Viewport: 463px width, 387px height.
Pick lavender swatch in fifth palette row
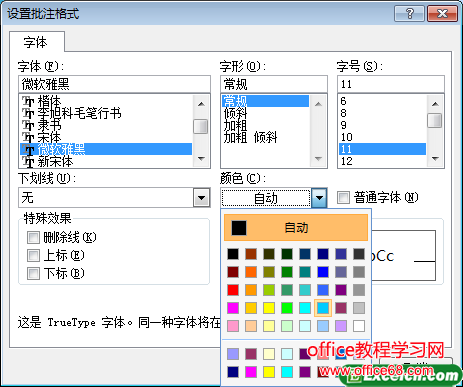pyautogui.click(x=341, y=326)
